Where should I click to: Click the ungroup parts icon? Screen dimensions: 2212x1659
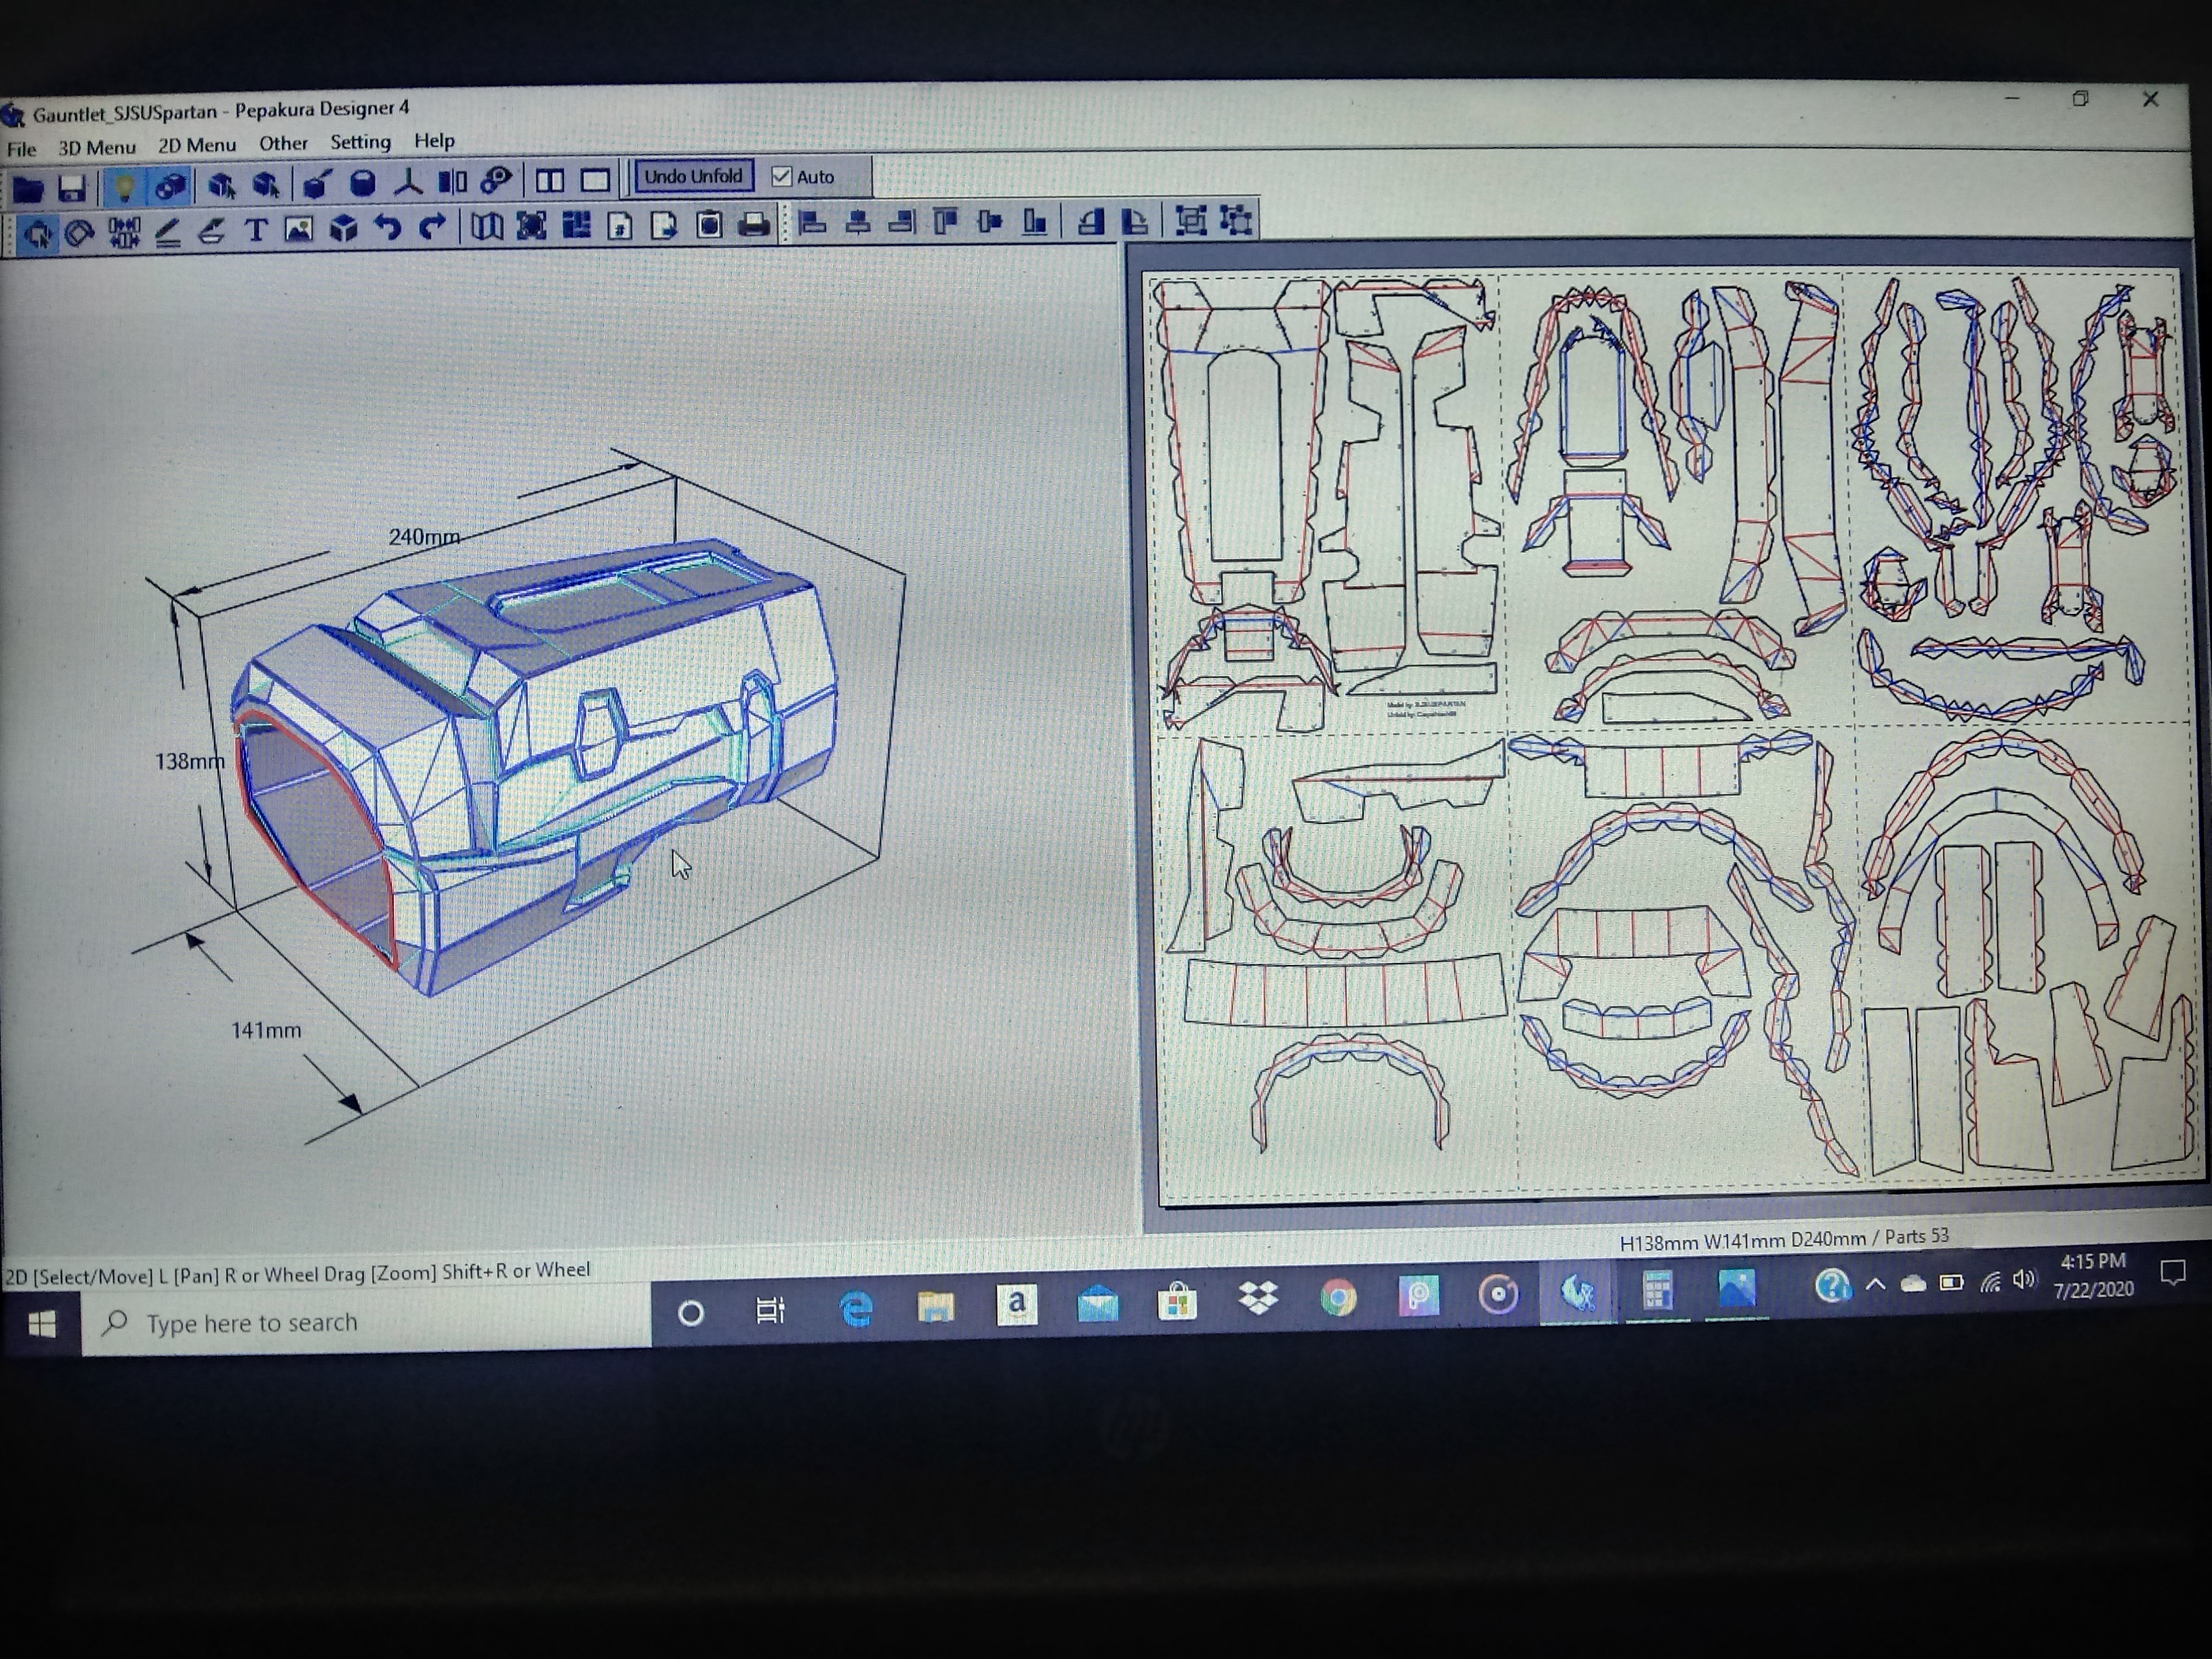[x=1236, y=219]
